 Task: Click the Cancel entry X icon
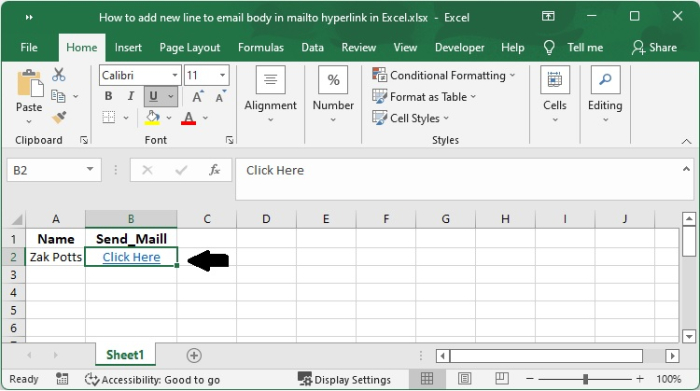tap(147, 170)
